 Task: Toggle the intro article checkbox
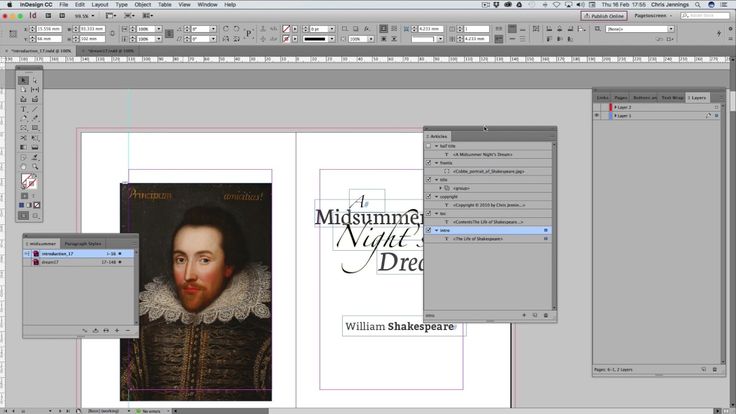pyautogui.click(x=429, y=230)
